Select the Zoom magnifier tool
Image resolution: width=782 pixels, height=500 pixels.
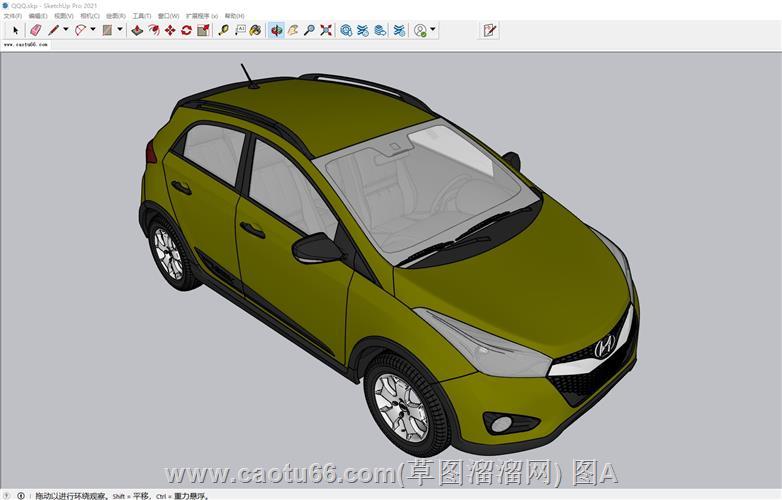click(309, 30)
